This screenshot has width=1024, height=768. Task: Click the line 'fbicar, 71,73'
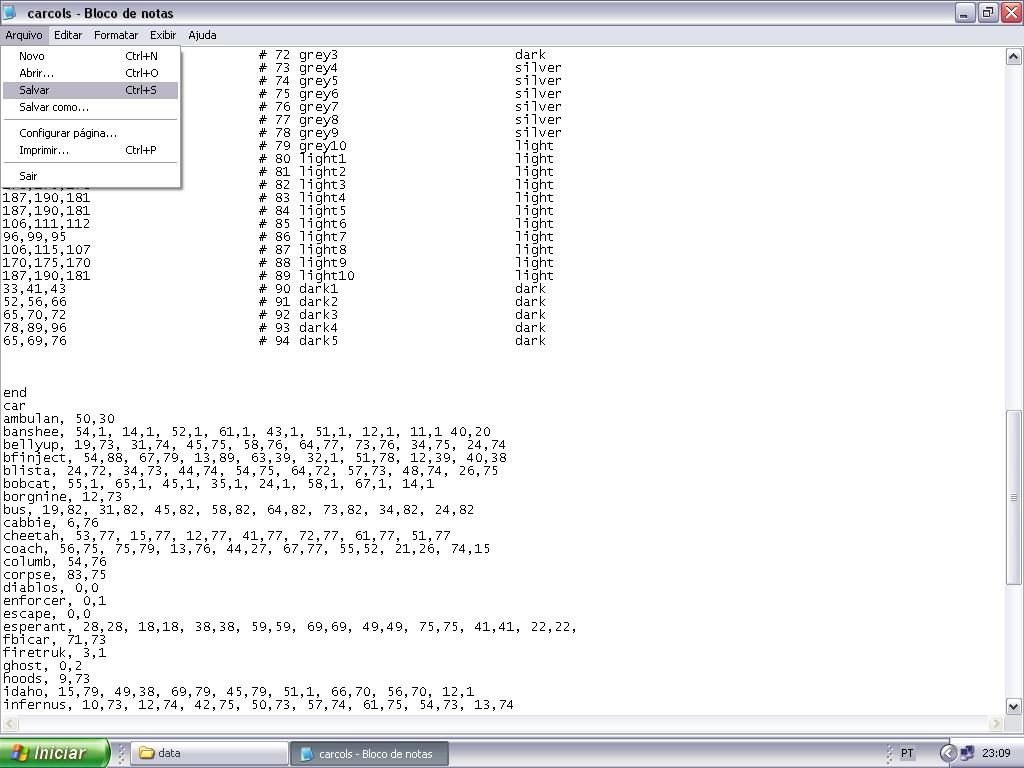(x=55, y=641)
